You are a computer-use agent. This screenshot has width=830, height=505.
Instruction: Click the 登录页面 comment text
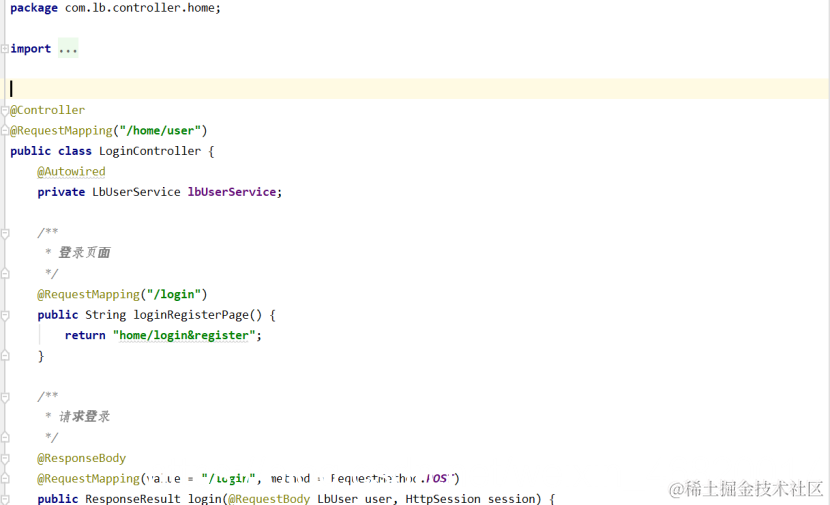pyautogui.click(x=84, y=253)
